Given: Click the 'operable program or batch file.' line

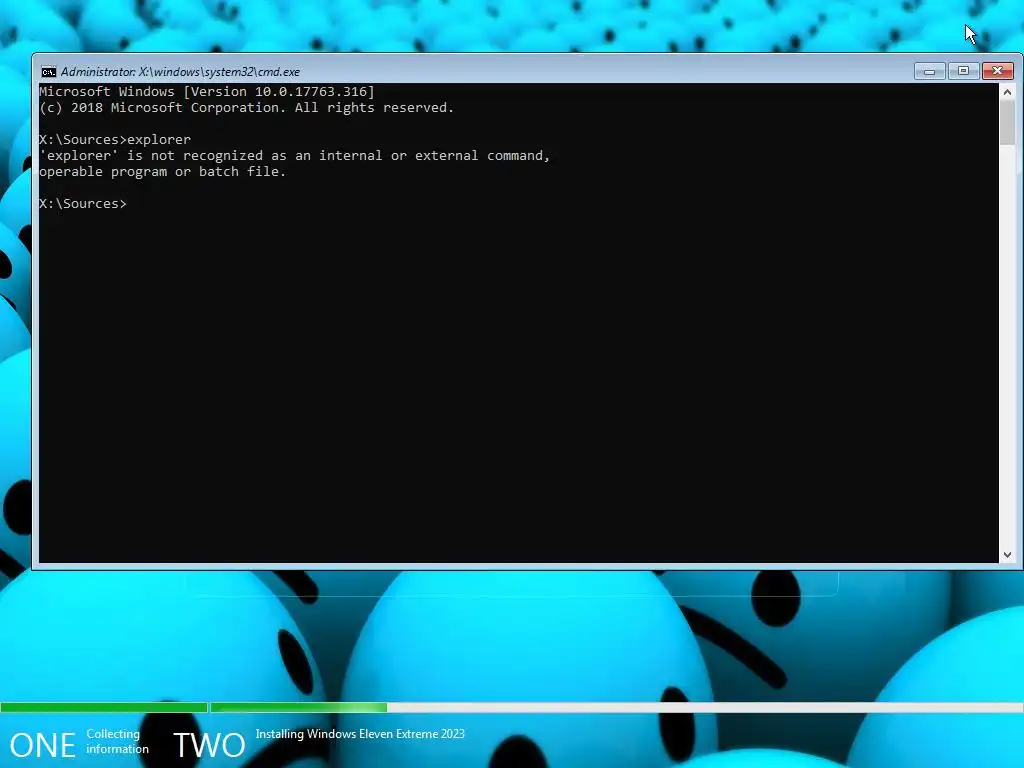Looking at the screenshot, I should pyautogui.click(x=163, y=172).
